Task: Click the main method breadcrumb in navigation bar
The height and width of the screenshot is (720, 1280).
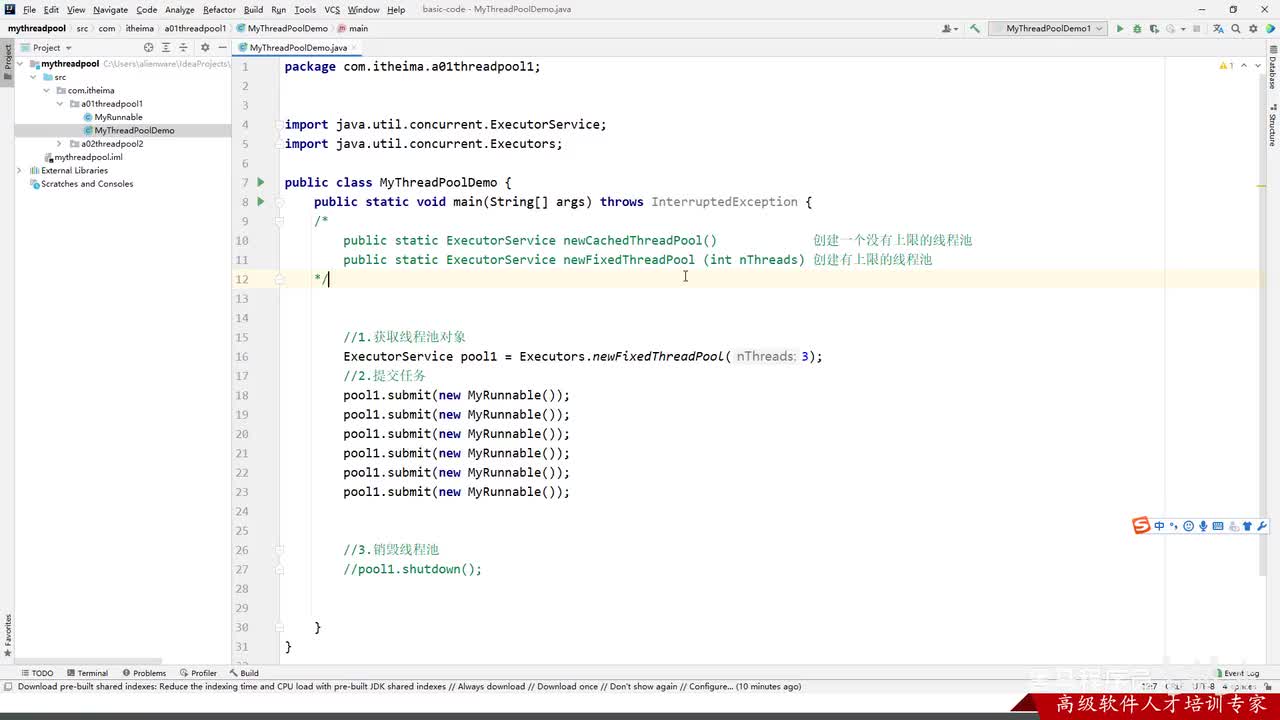Action: (352, 29)
